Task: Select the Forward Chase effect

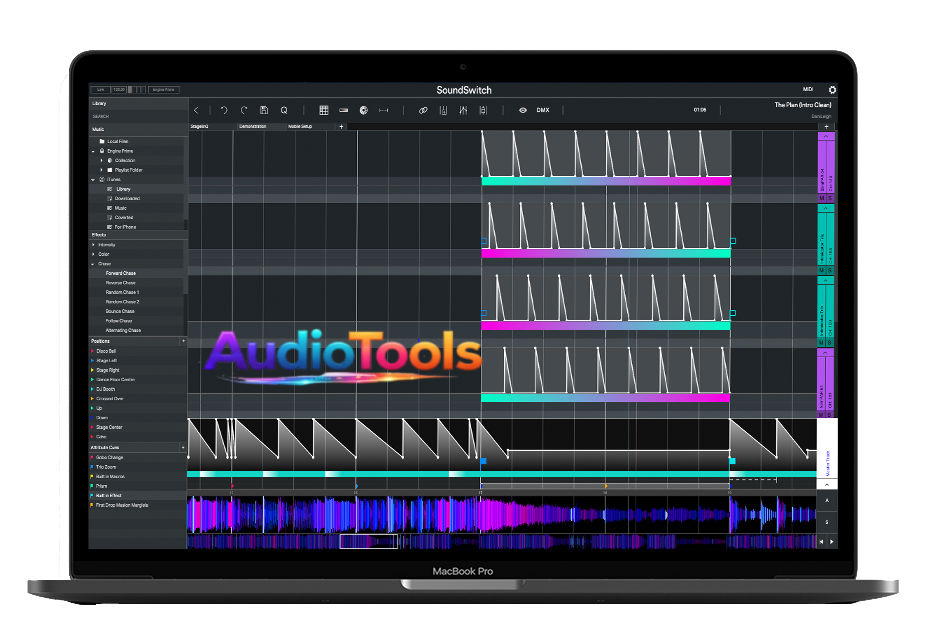Action: click(121, 273)
